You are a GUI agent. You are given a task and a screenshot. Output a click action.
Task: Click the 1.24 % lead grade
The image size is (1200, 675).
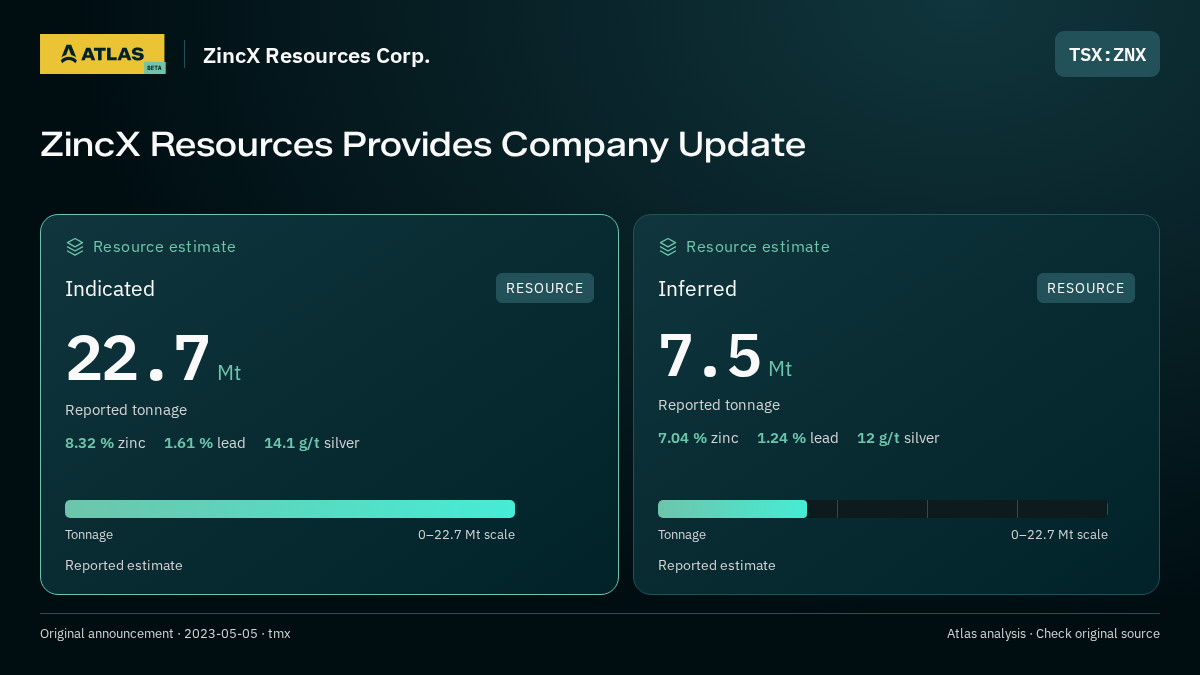tap(798, 437)
